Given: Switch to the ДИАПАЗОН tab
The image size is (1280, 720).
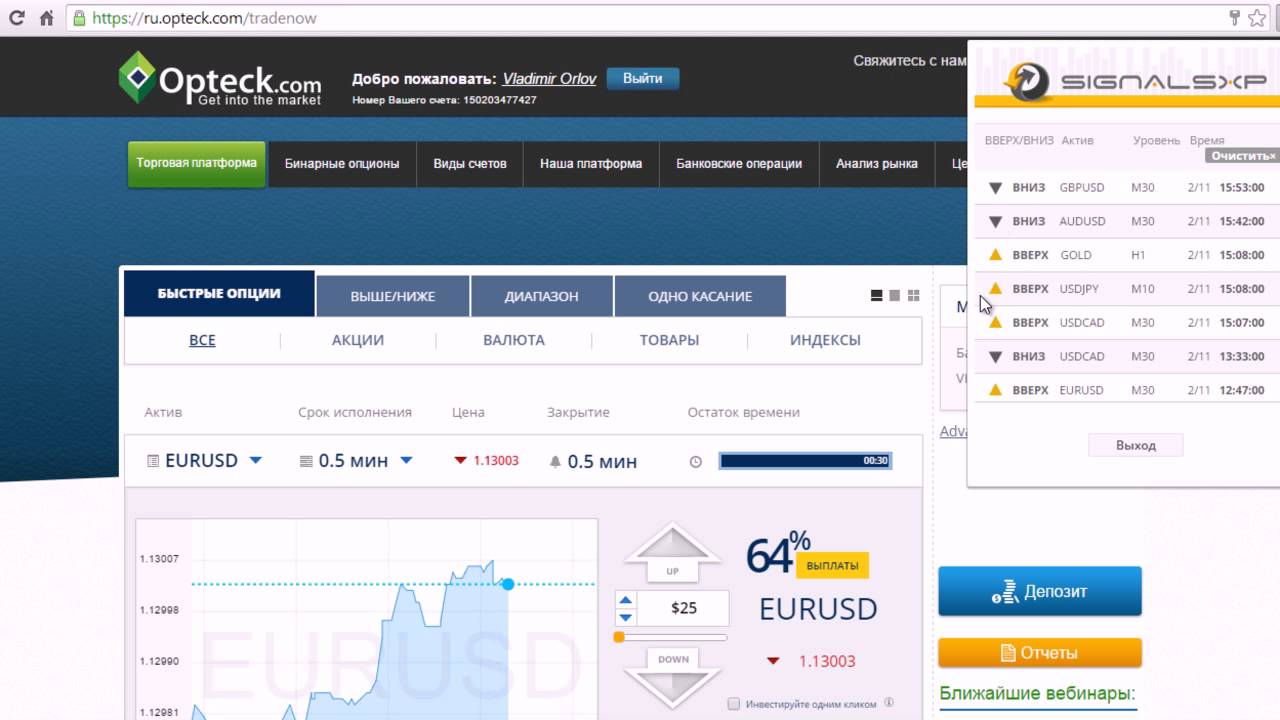Looking at the screenshot, I should (541, 296).
